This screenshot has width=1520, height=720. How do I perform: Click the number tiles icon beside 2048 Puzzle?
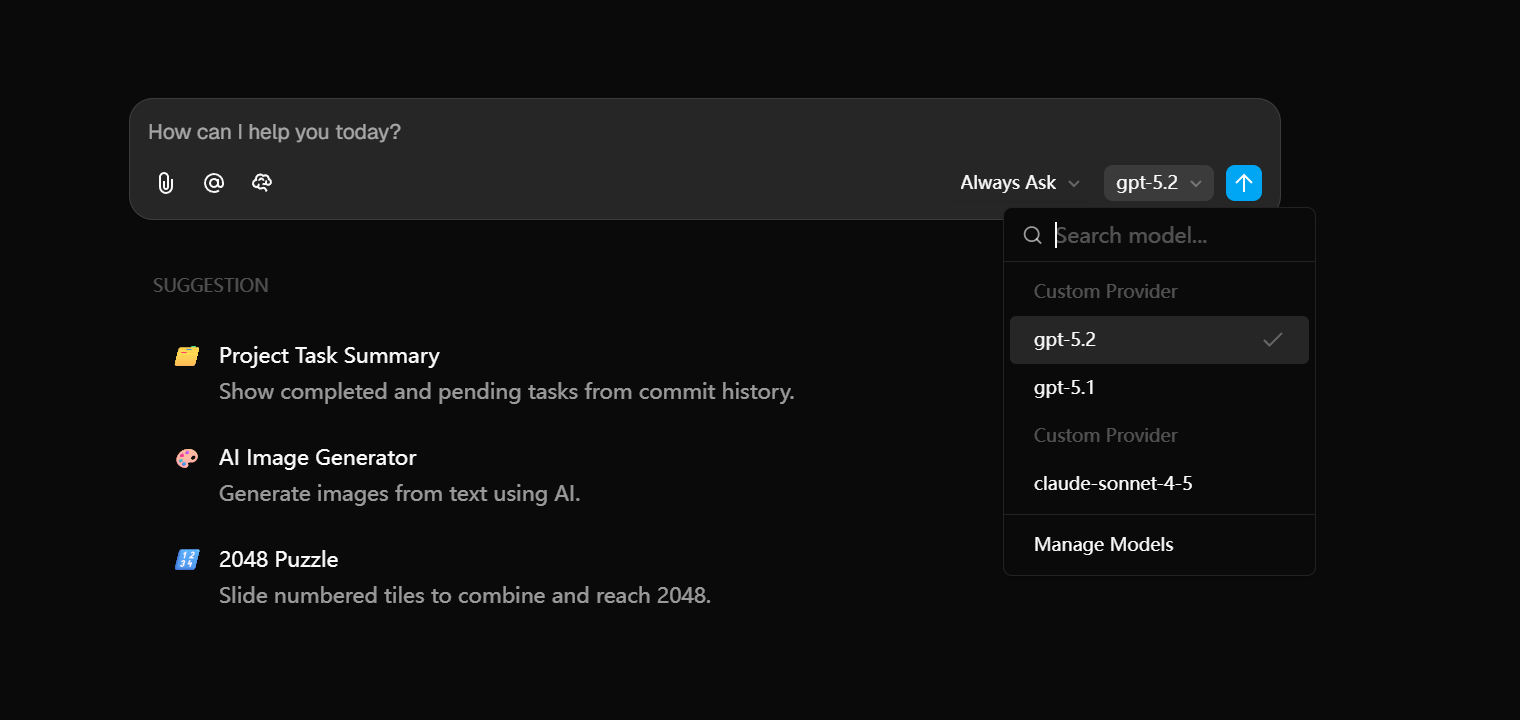coord(187,560)
